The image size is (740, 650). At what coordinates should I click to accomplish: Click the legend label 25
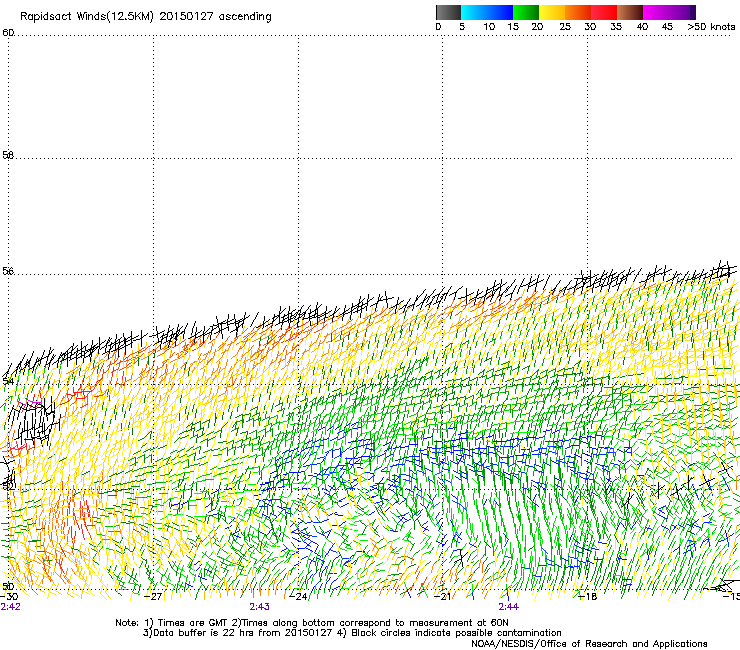(x=565, y=27)
